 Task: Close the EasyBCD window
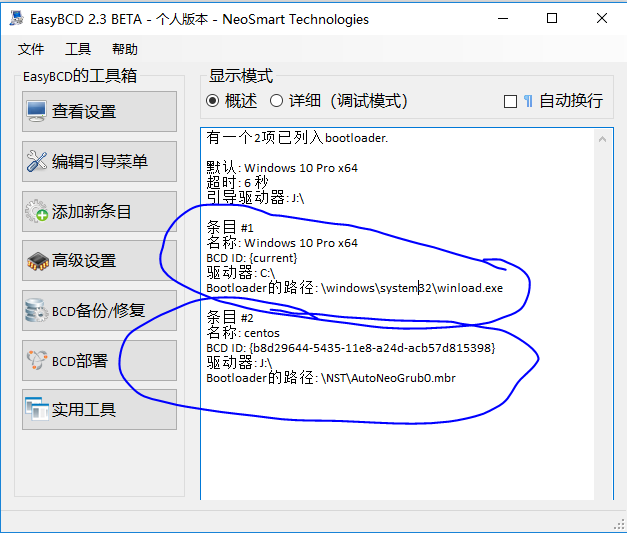[x=602, y=18]
